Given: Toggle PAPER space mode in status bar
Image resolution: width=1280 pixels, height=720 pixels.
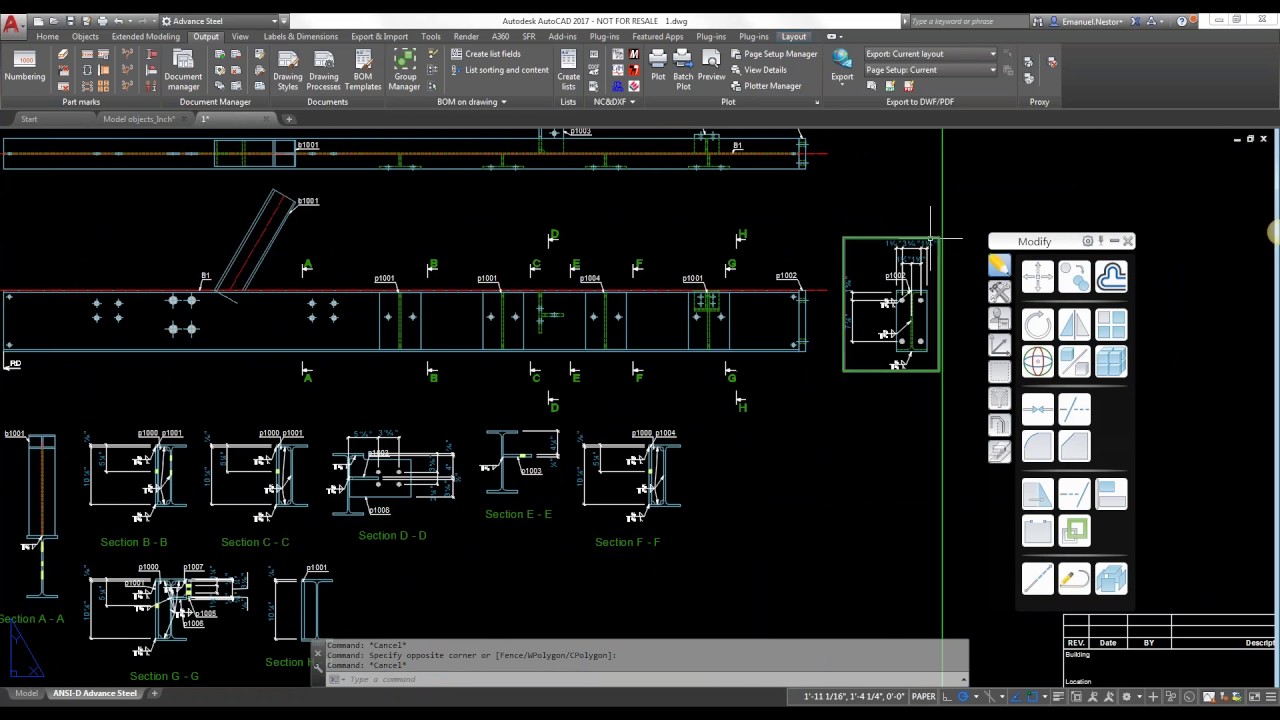Looking at the screenshot, I should click(x=923, y=697).
